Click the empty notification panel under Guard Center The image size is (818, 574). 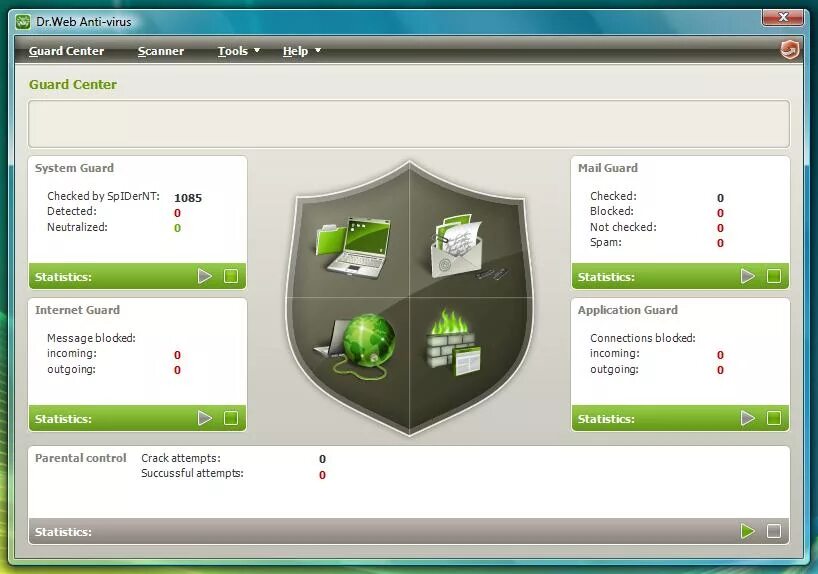point(409,124)
